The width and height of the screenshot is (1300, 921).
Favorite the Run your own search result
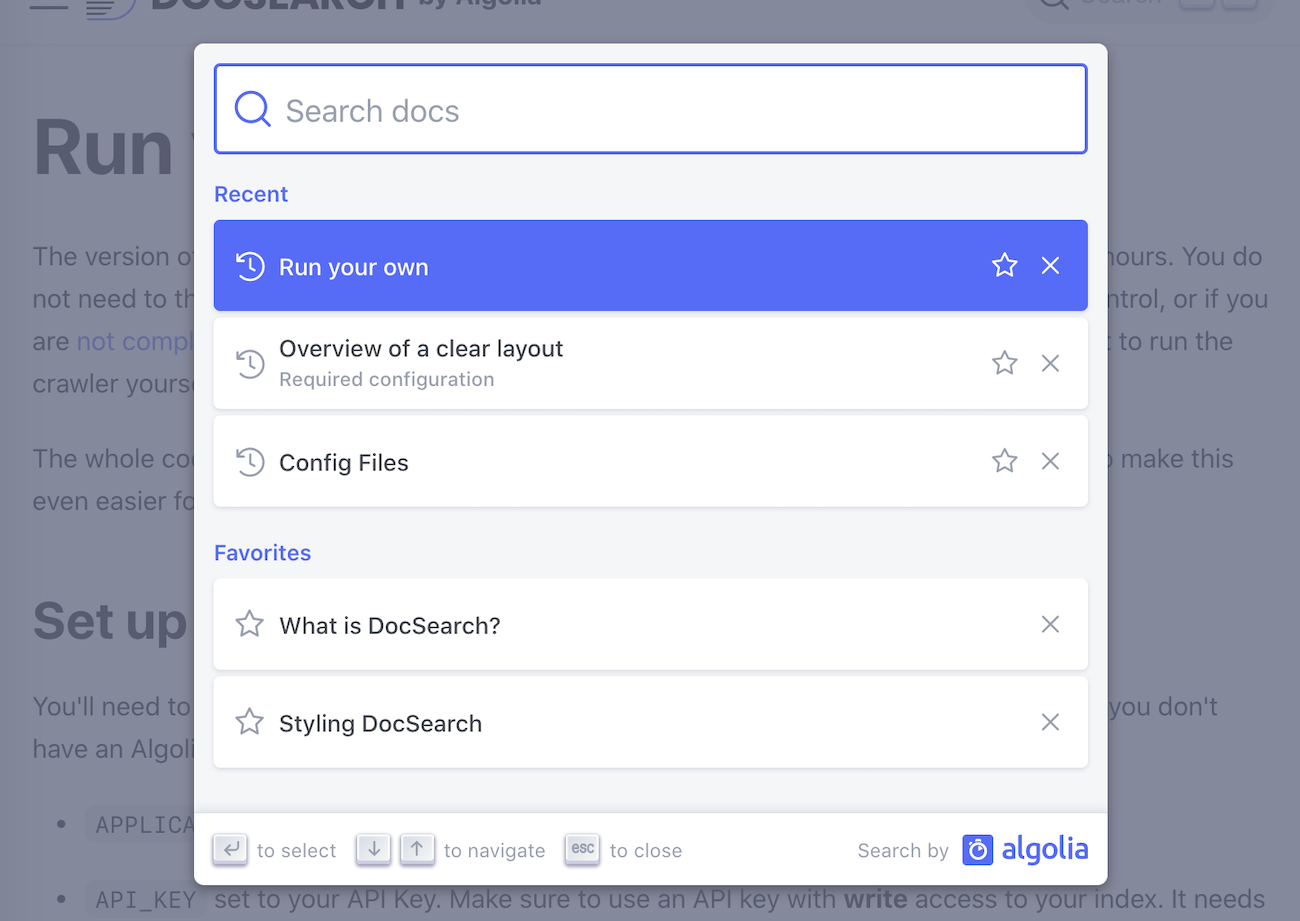point(1004,266)
